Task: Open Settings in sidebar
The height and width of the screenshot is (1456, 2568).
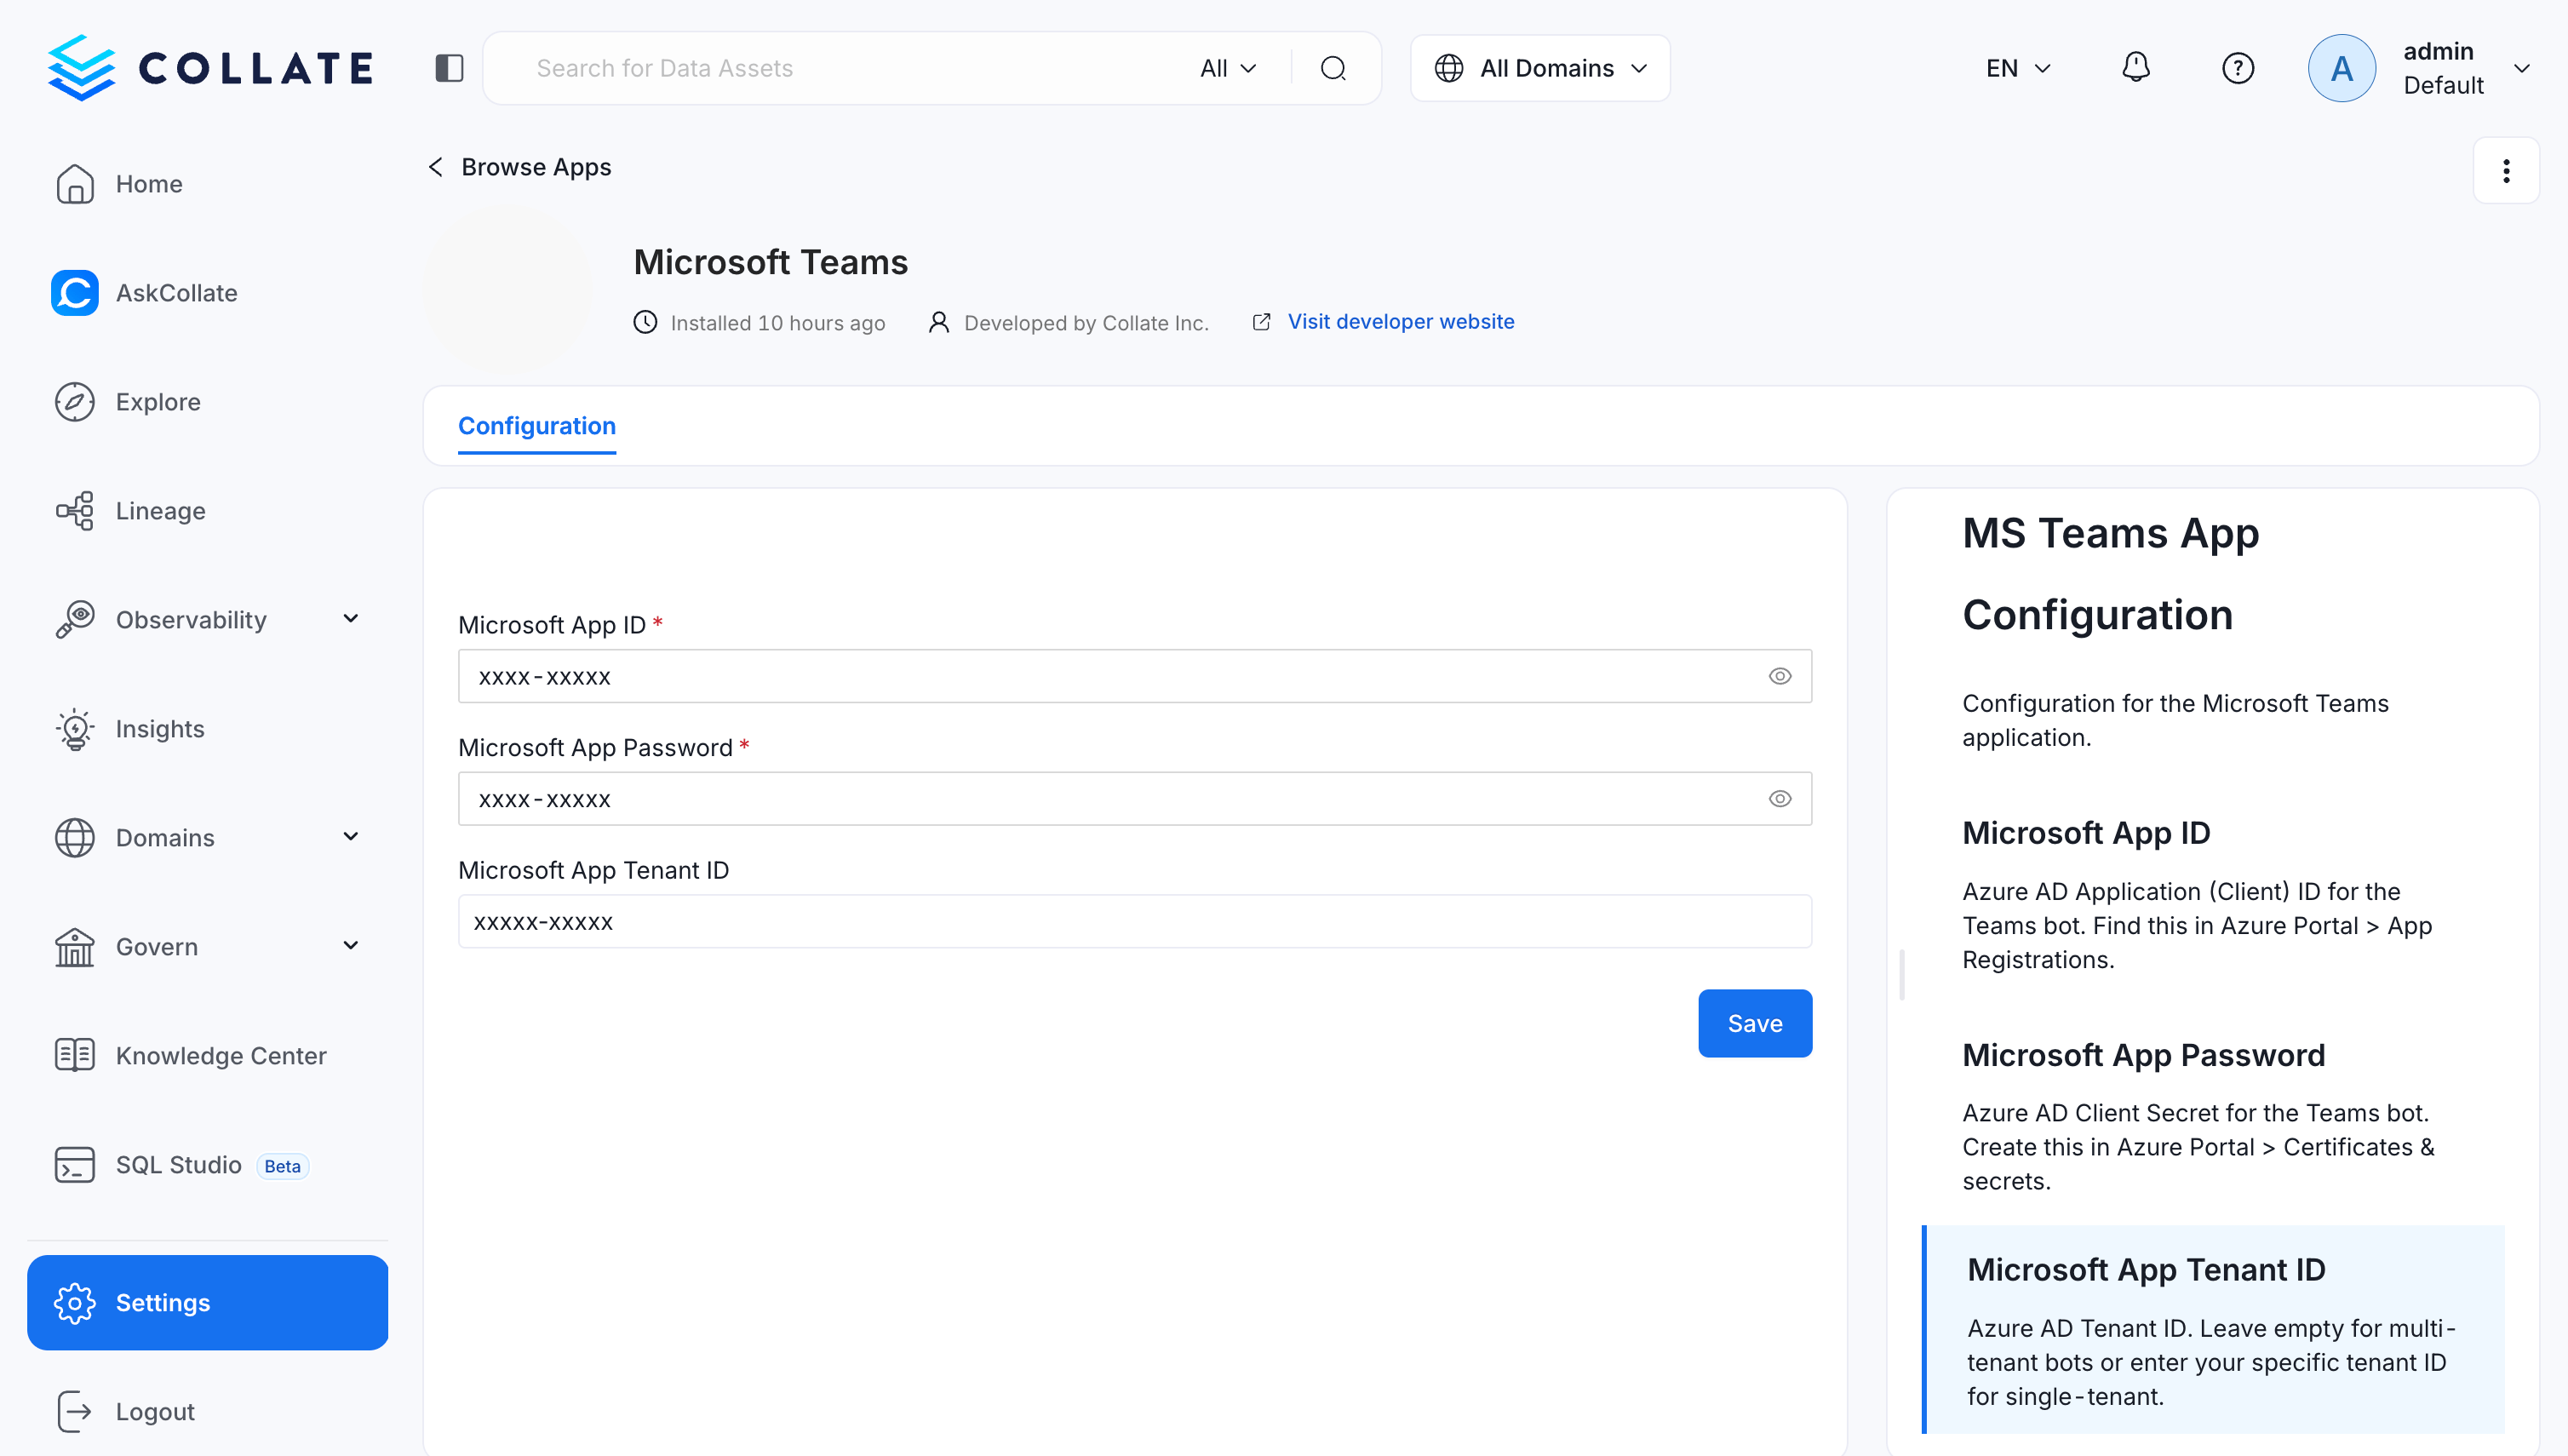Action: [207, 1302]
